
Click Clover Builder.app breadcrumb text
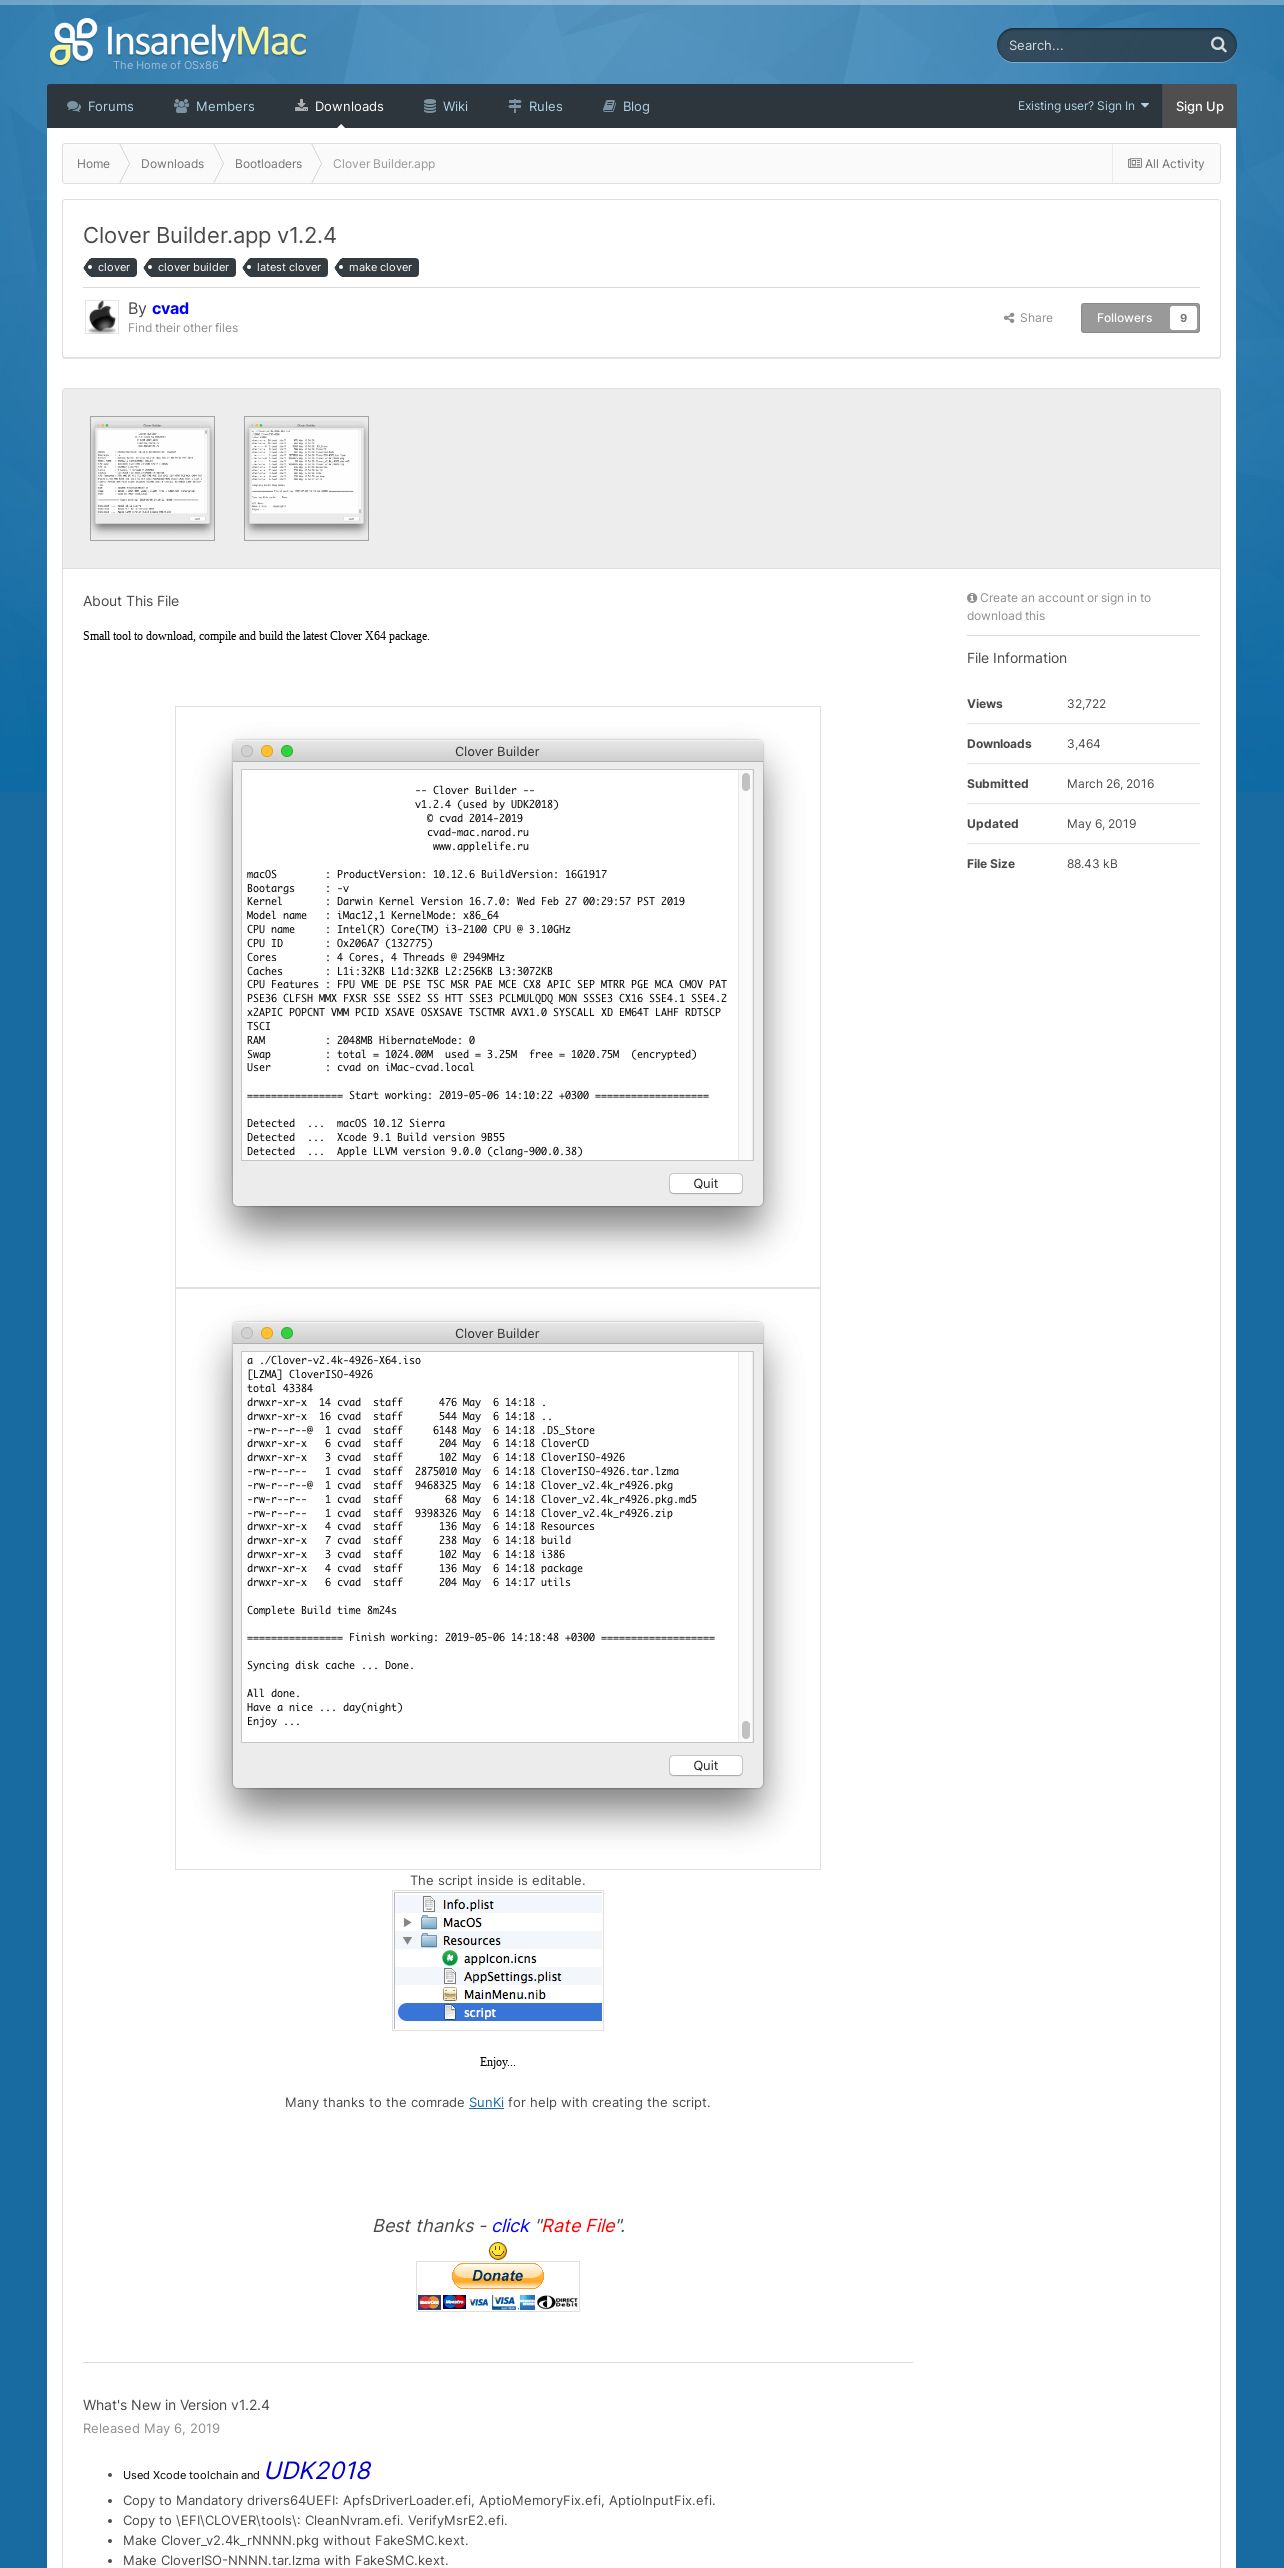click(384, 164)
